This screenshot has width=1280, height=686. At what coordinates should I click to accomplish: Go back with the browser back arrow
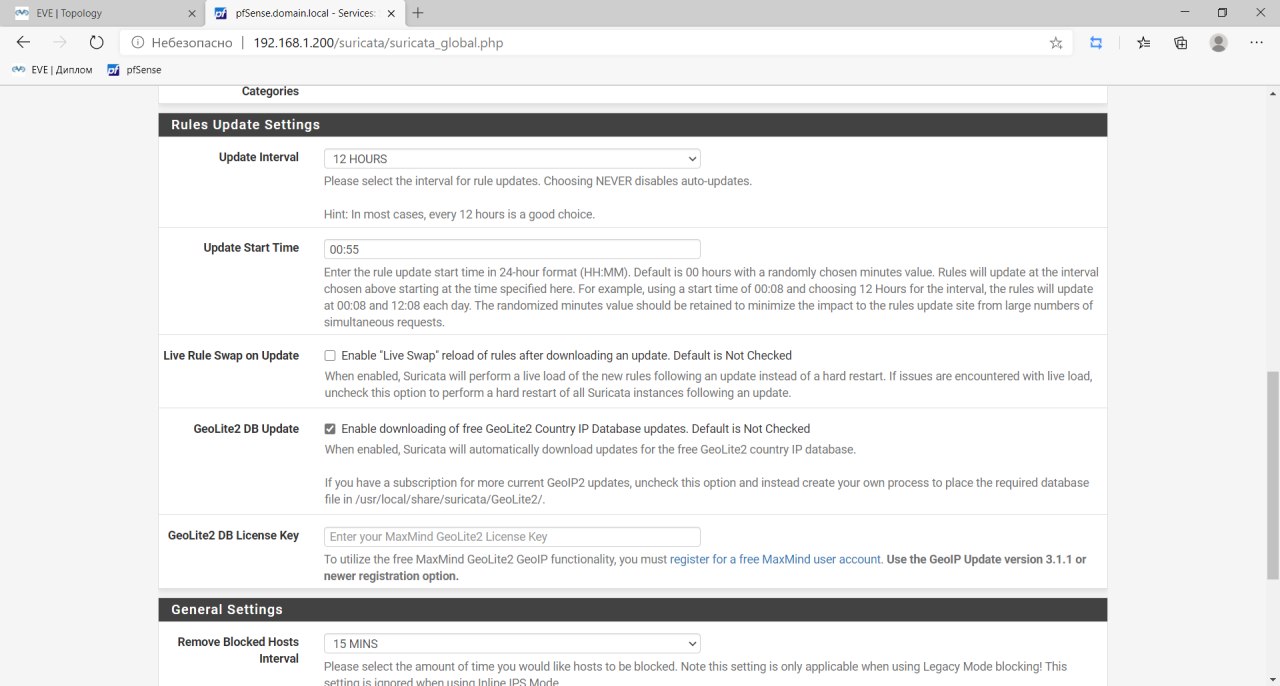[24, 43]
